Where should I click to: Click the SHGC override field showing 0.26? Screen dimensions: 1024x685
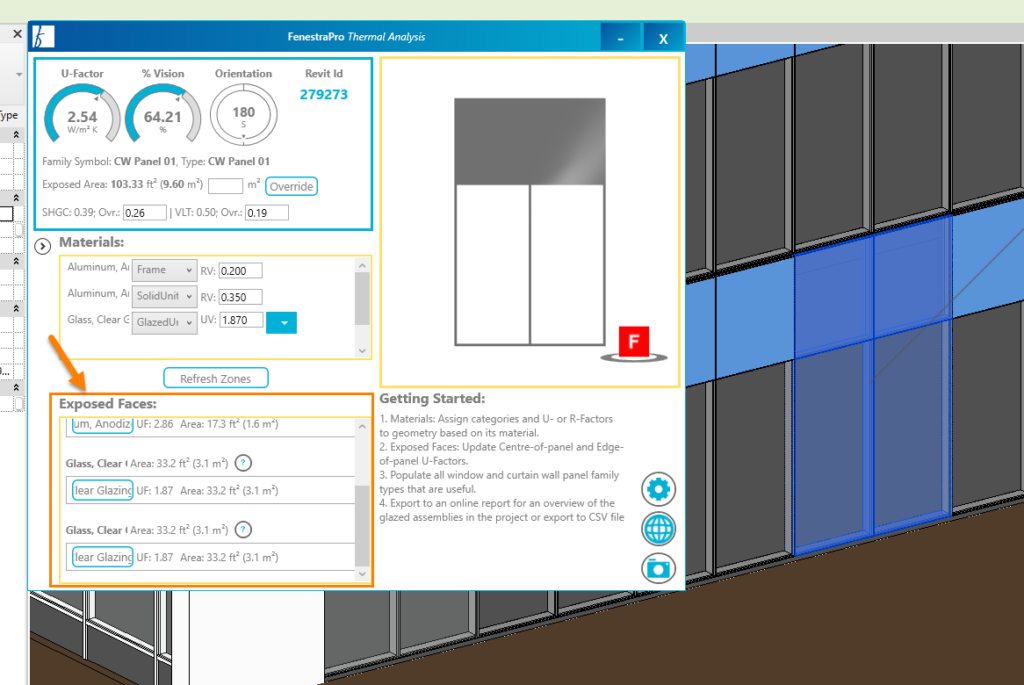click(x=144, y=213)
